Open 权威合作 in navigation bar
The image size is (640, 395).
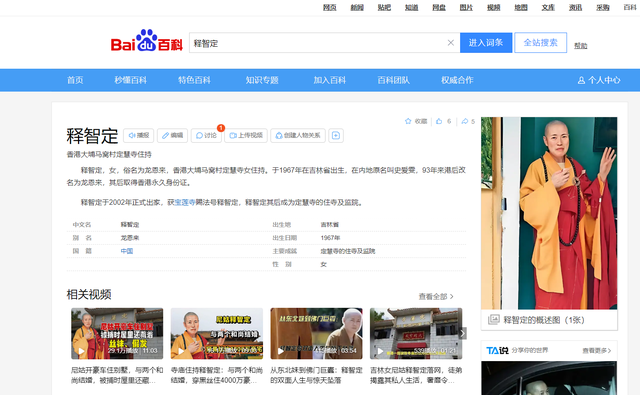457,80
